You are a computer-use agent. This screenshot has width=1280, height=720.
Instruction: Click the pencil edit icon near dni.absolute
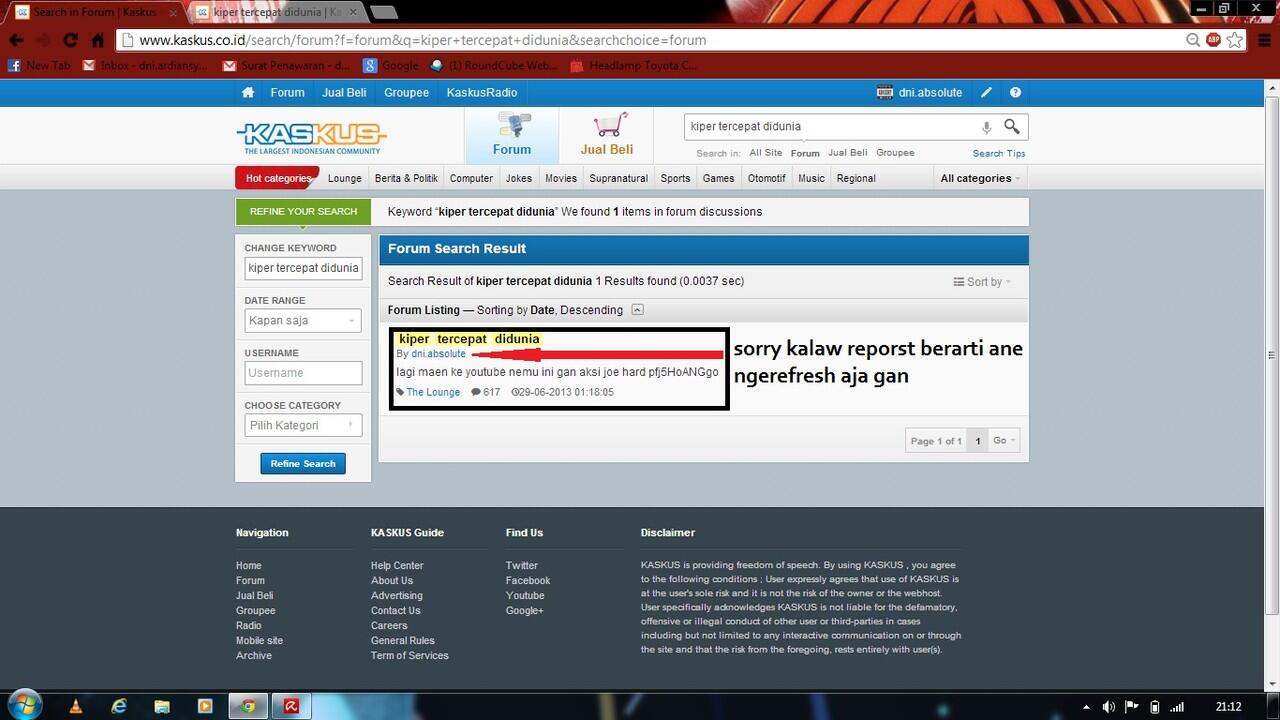pos(986,92)
